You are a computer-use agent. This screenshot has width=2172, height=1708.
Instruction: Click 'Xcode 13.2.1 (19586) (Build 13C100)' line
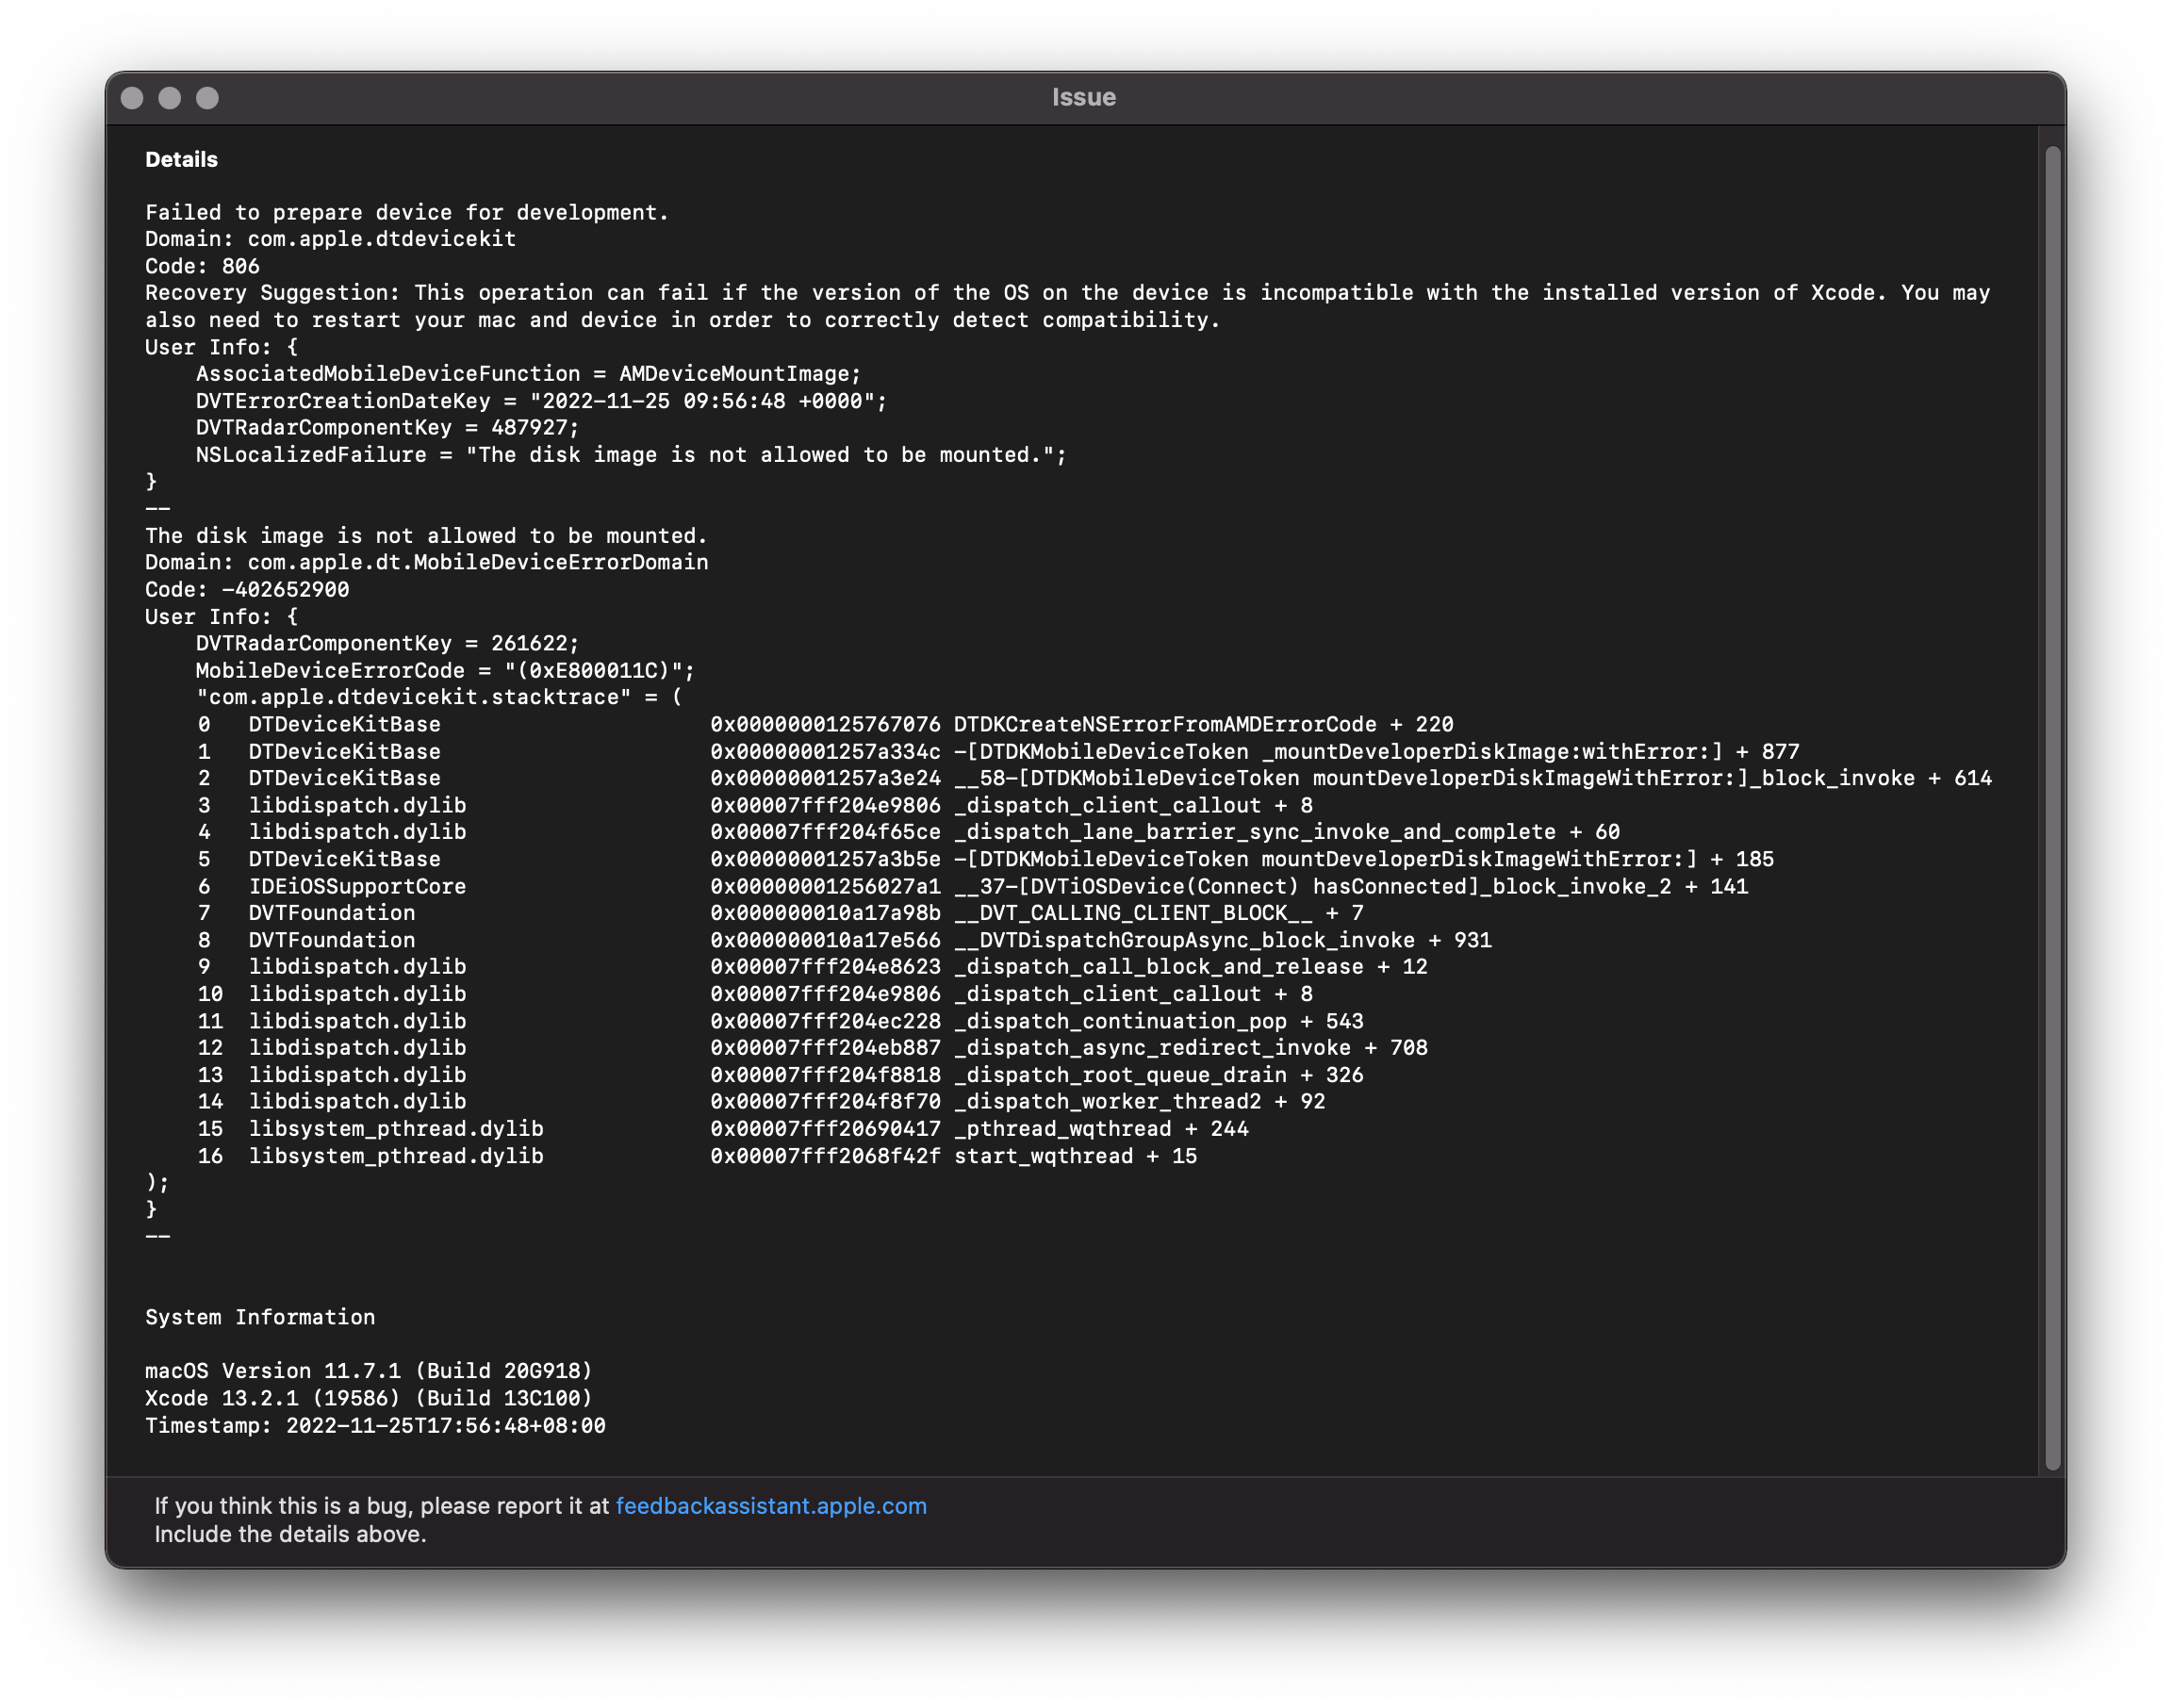tap(369, 1398)
